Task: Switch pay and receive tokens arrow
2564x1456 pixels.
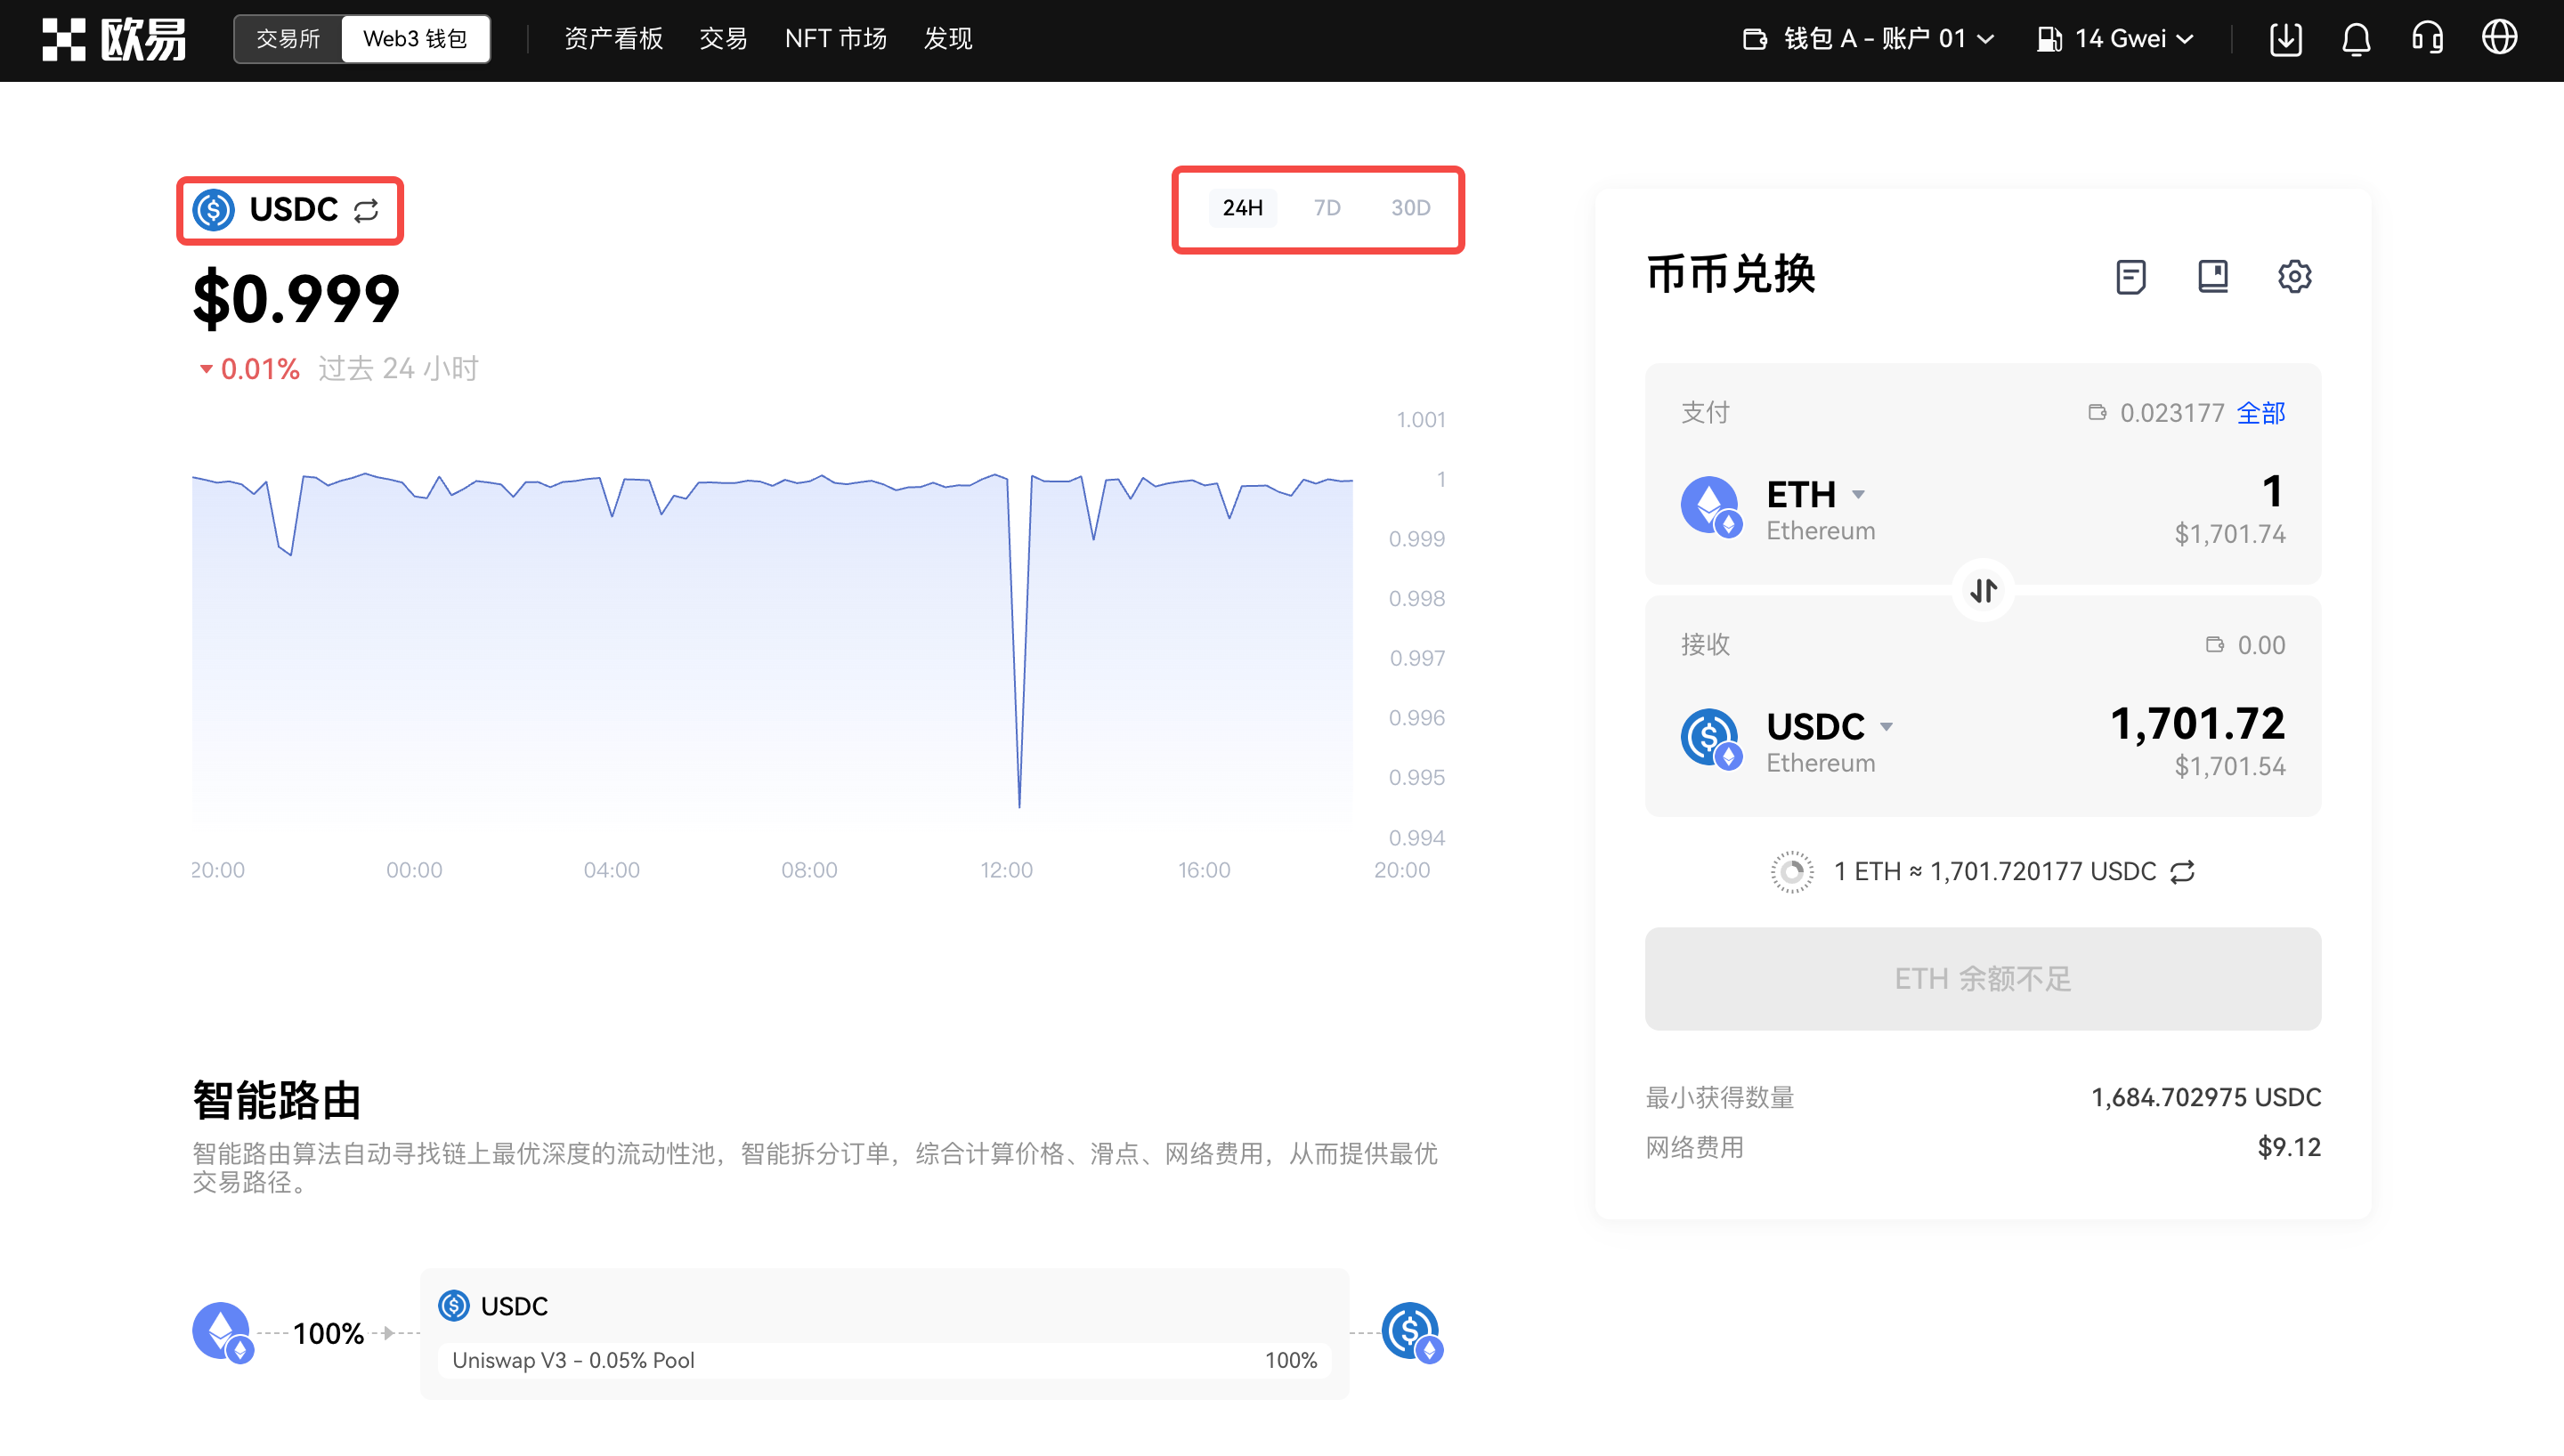Action: (1983, 591)
